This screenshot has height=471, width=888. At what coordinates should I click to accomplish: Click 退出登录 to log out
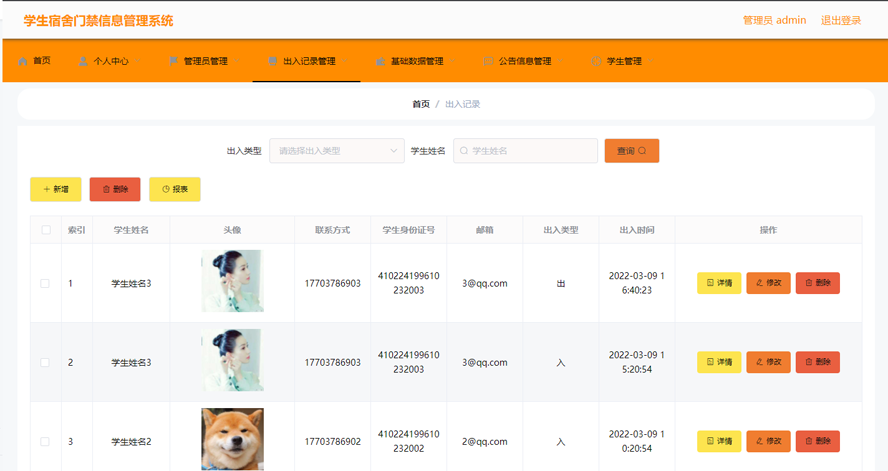(x=841, y=20)
